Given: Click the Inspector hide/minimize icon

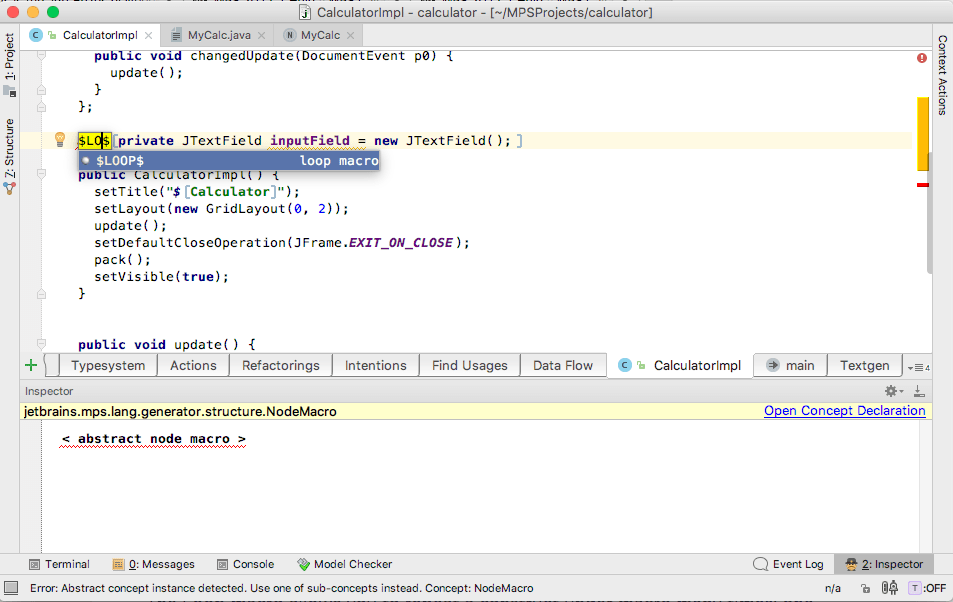Looking at the screenshot, I should pyautogui.click(x=919, y=391).
